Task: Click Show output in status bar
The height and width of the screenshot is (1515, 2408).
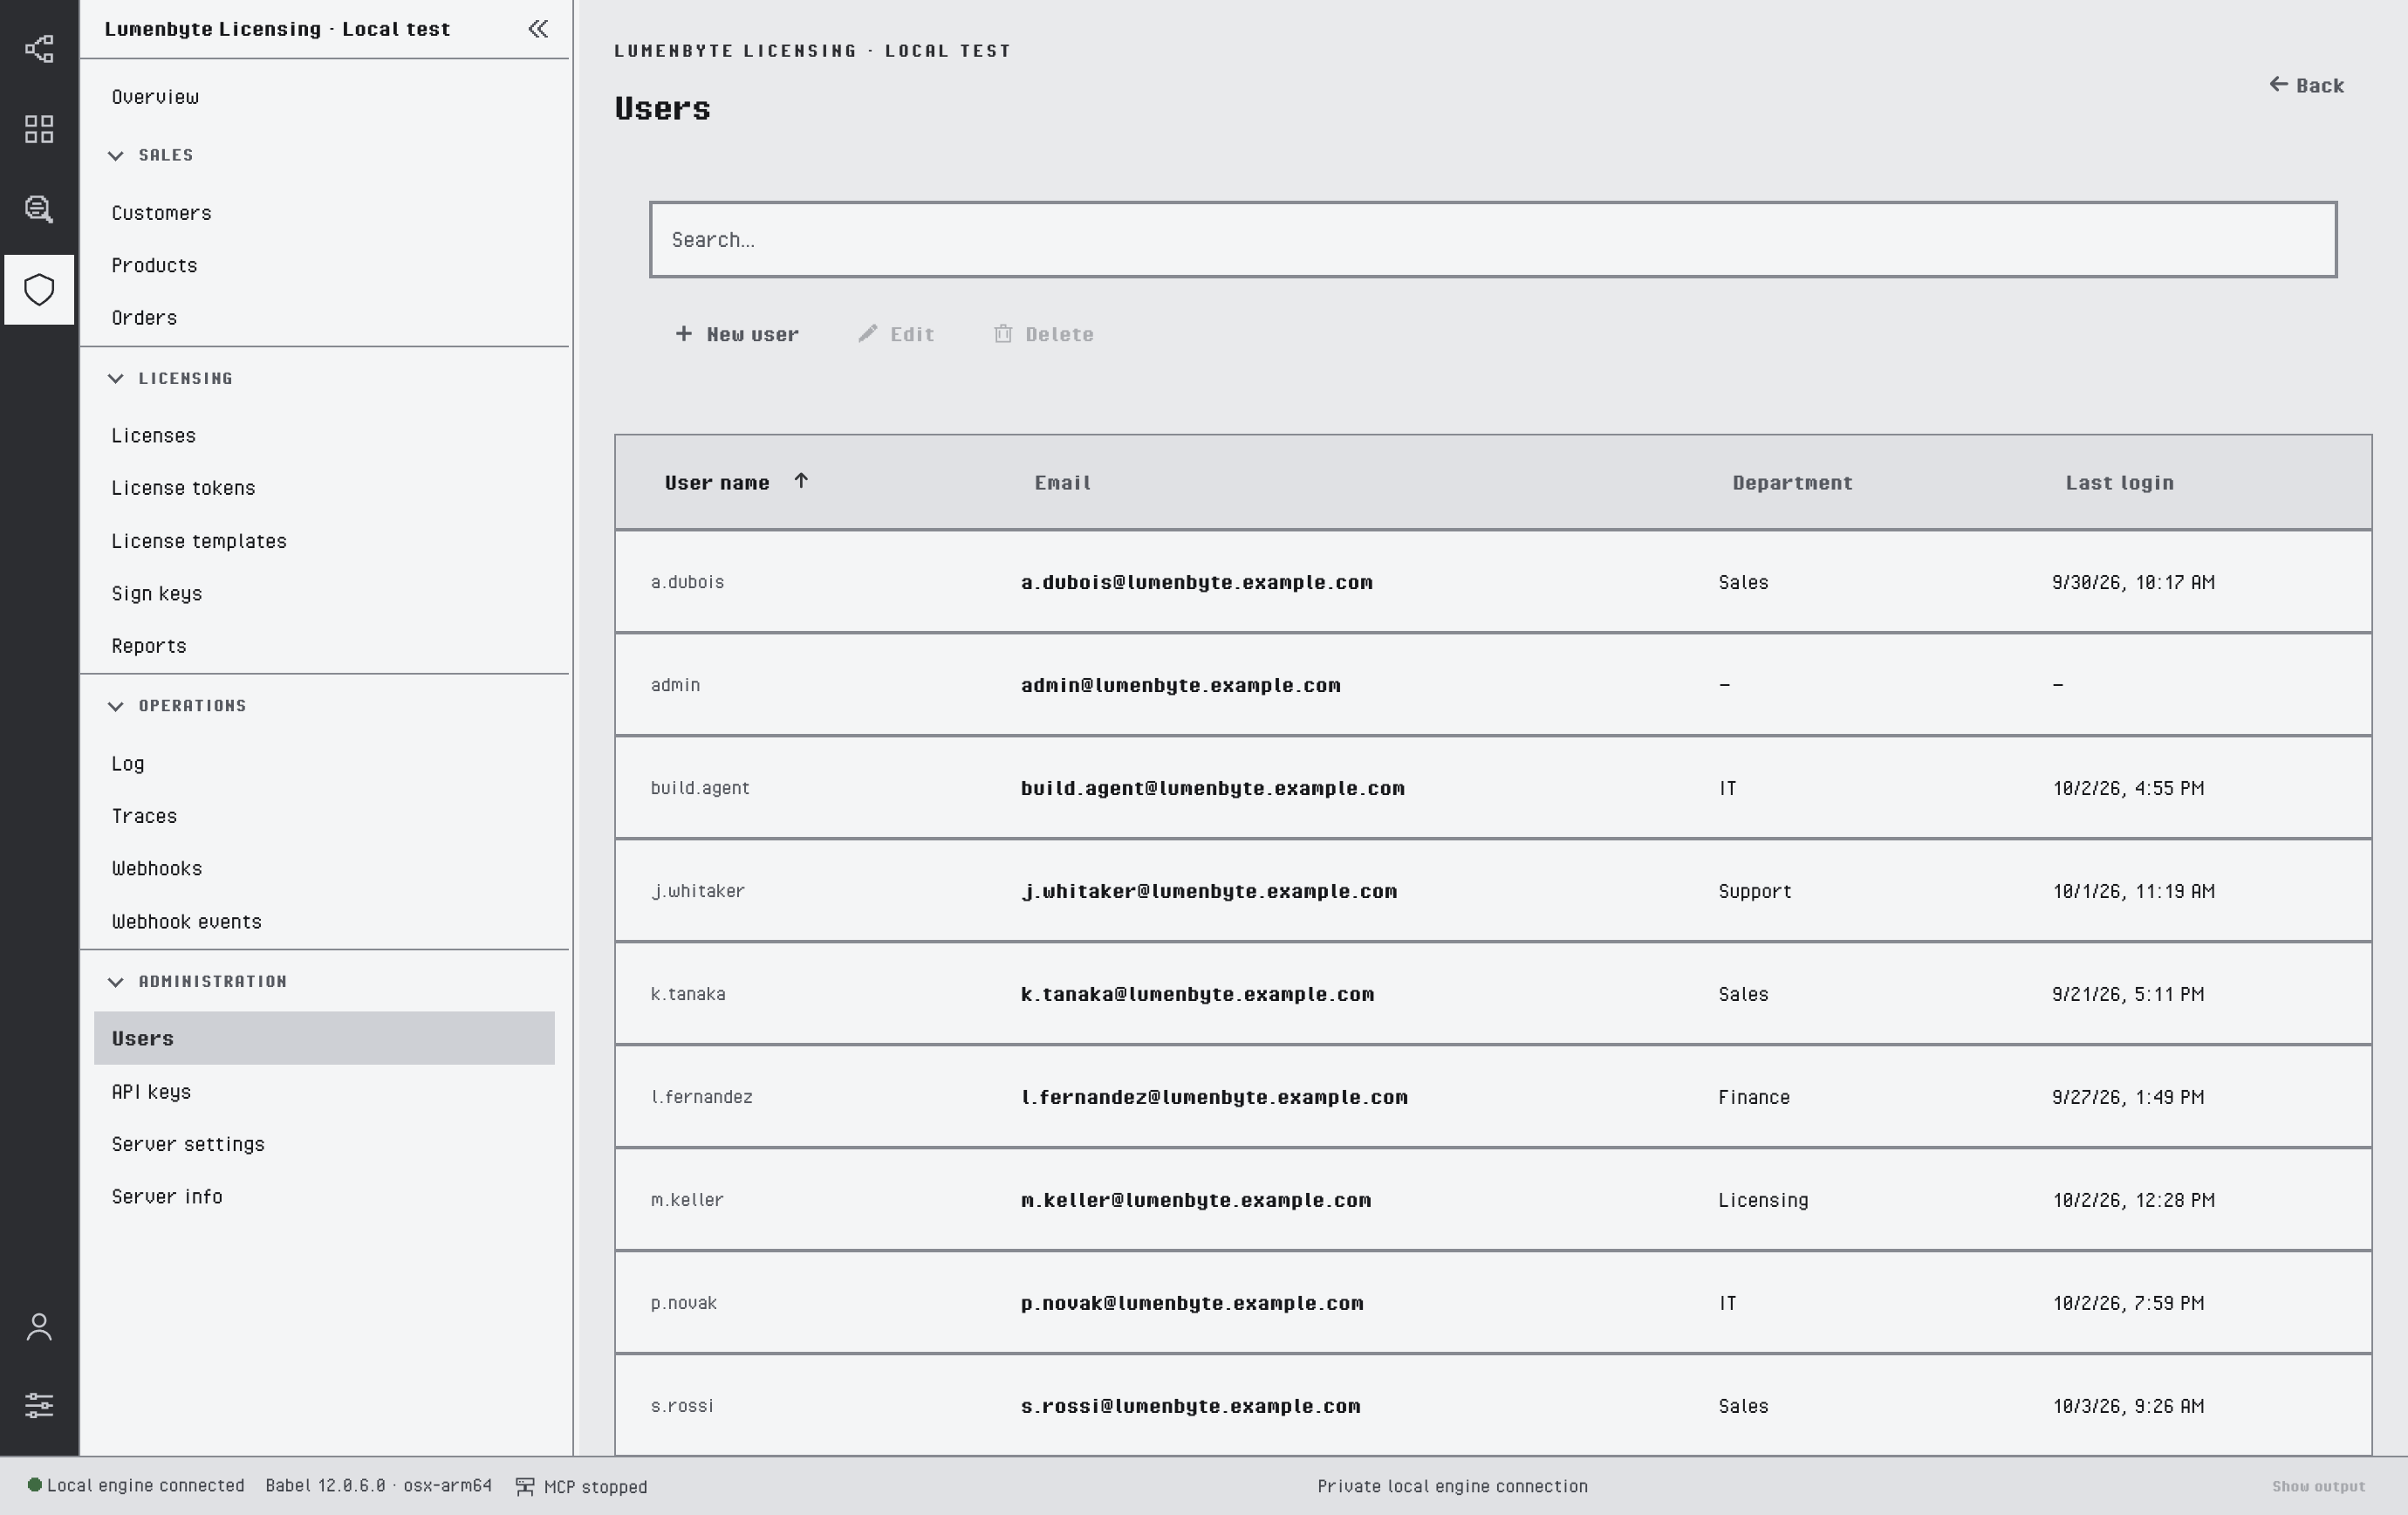Action: click(2318, 1487)
